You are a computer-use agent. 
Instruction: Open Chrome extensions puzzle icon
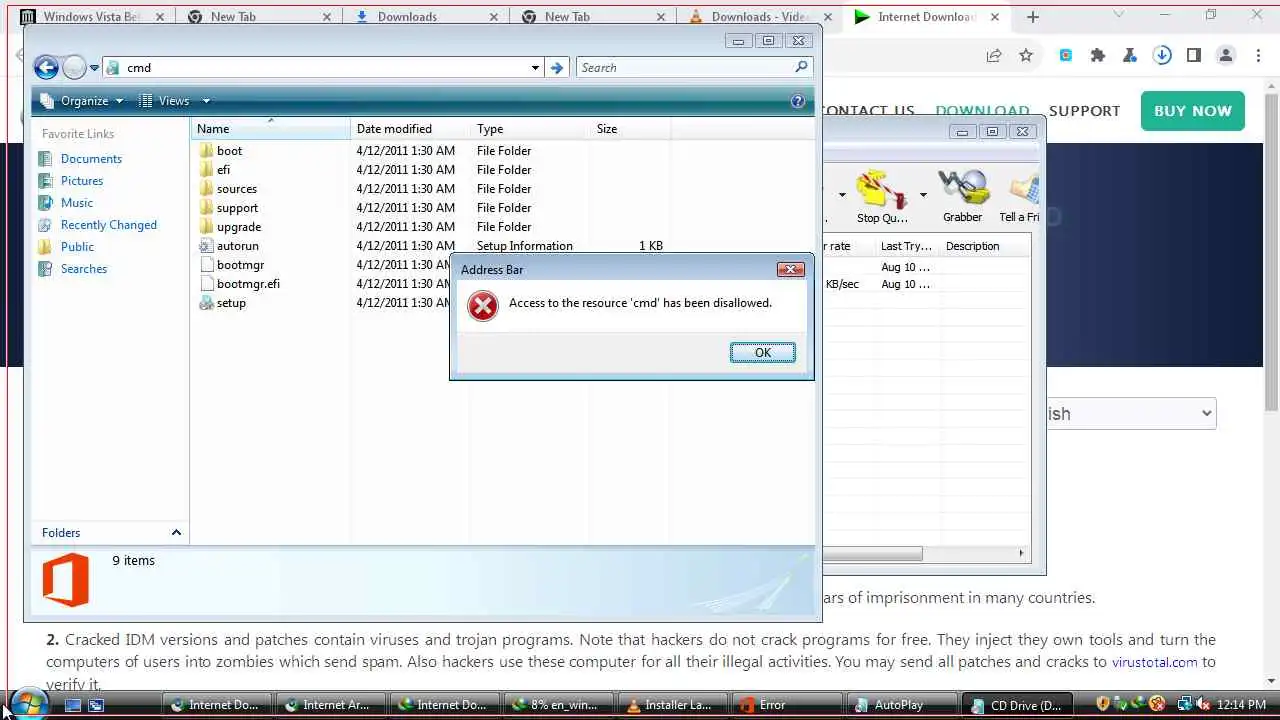1098,56
